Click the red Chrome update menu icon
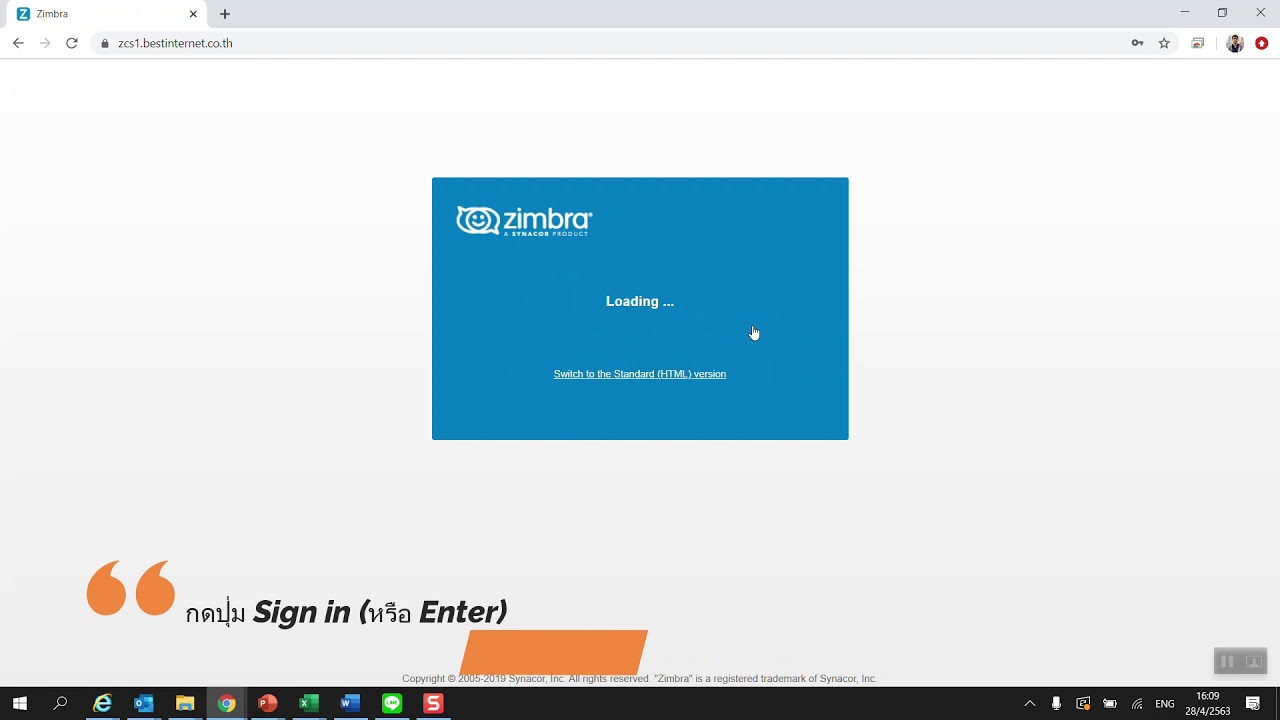The height and width of the screenshot is (720, 1280). (1262, 43)
